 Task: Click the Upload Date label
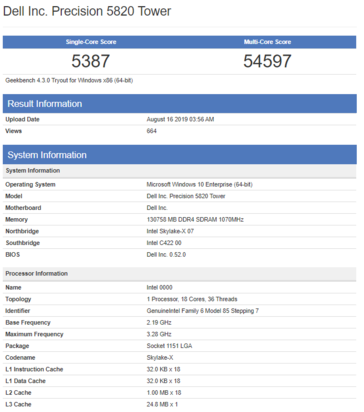coord(22,119)
